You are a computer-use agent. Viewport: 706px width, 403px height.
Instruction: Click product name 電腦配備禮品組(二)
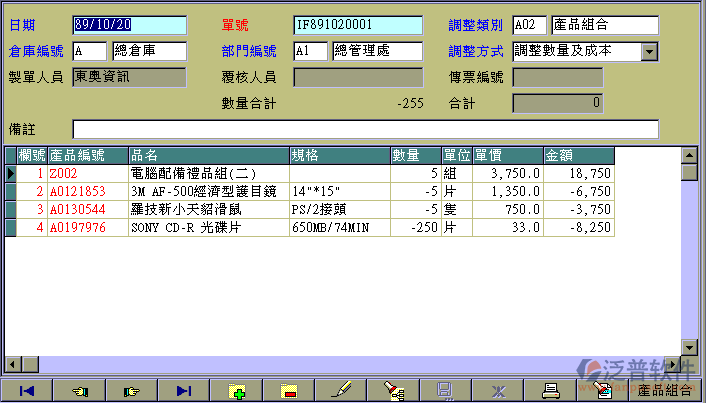point(194,173)
